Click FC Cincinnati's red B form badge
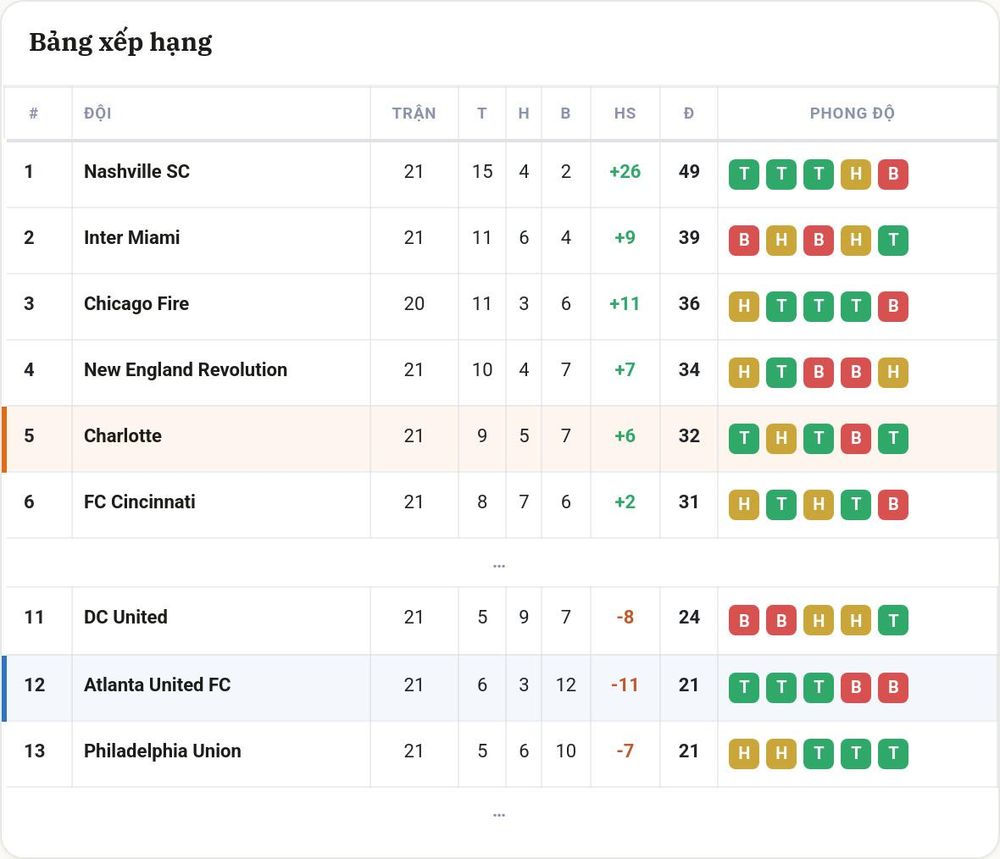The image size is (1000, 859). [x=893, y=504]
